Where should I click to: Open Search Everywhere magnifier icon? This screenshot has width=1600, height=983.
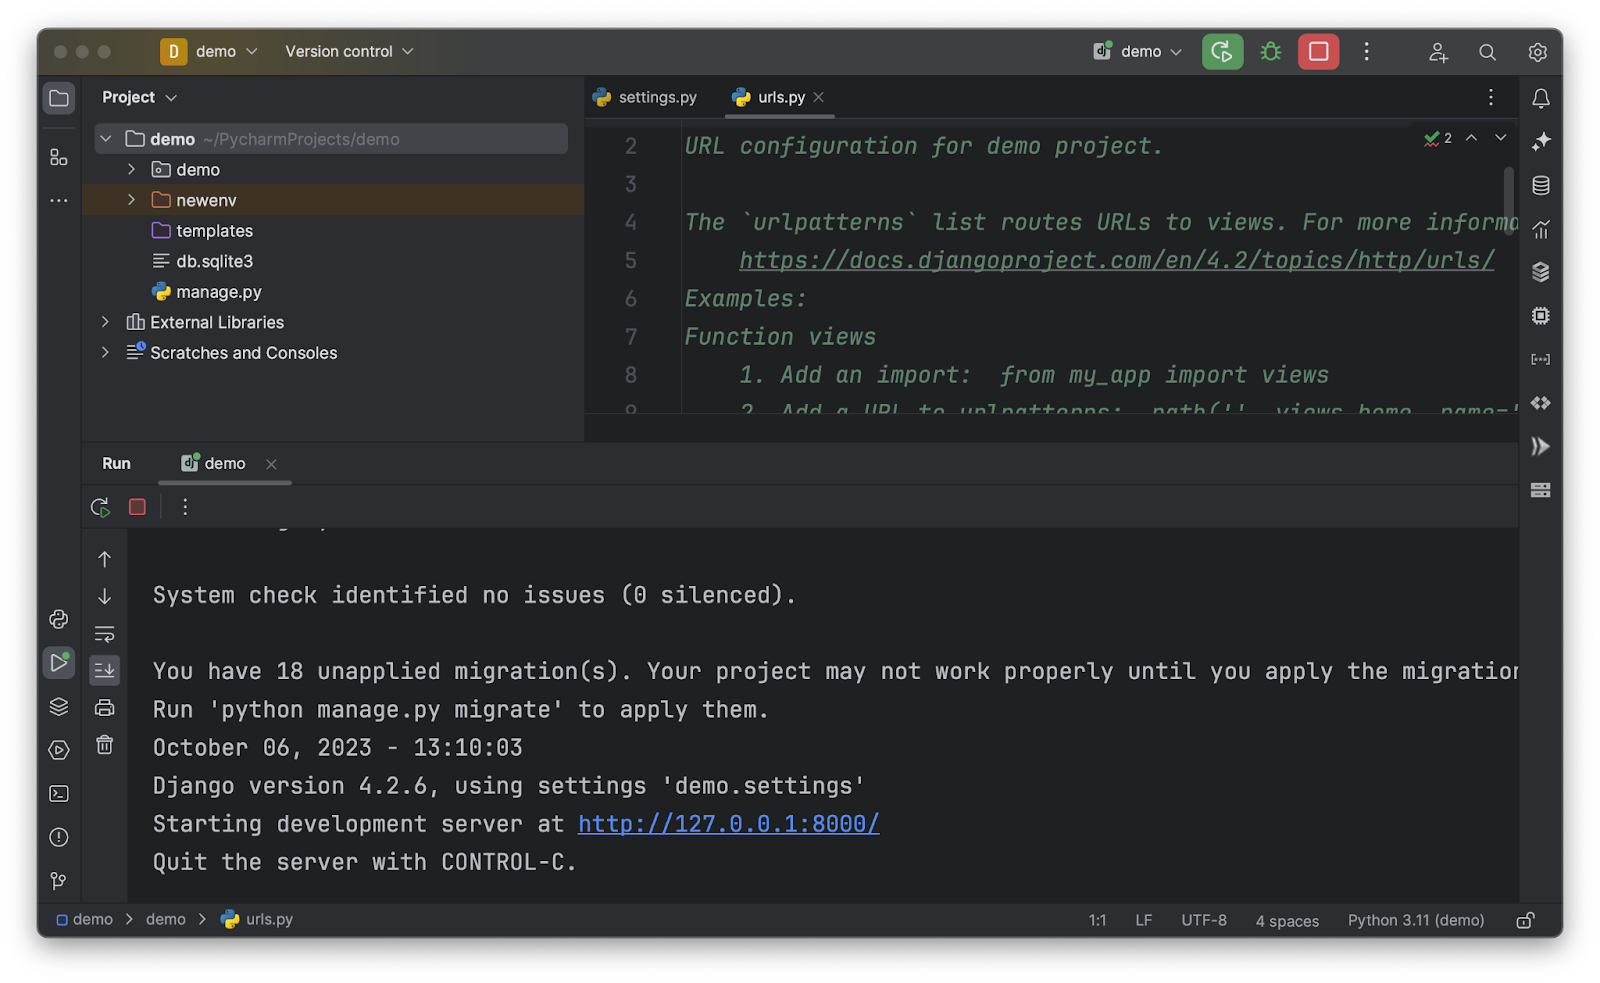click(x=1487, y=52)
